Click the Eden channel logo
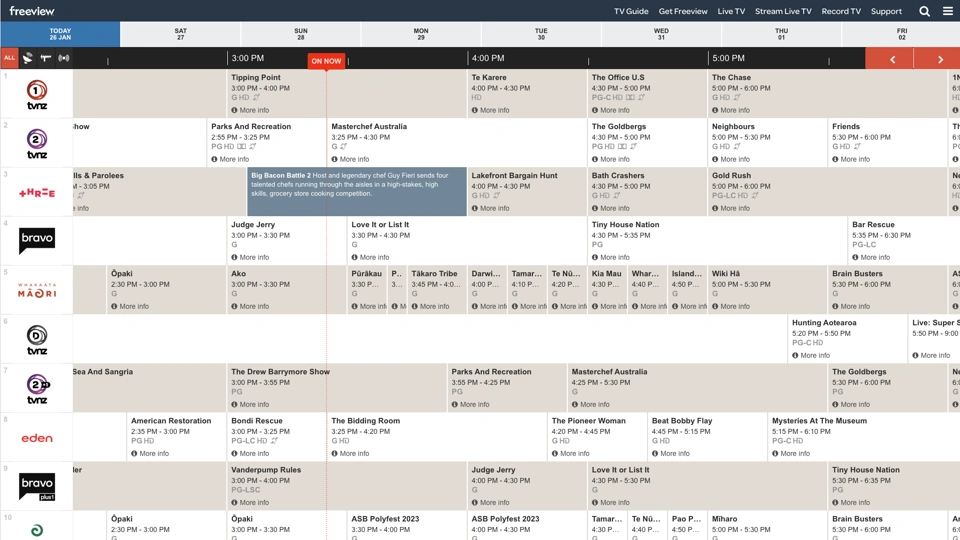 coord(37,438)
